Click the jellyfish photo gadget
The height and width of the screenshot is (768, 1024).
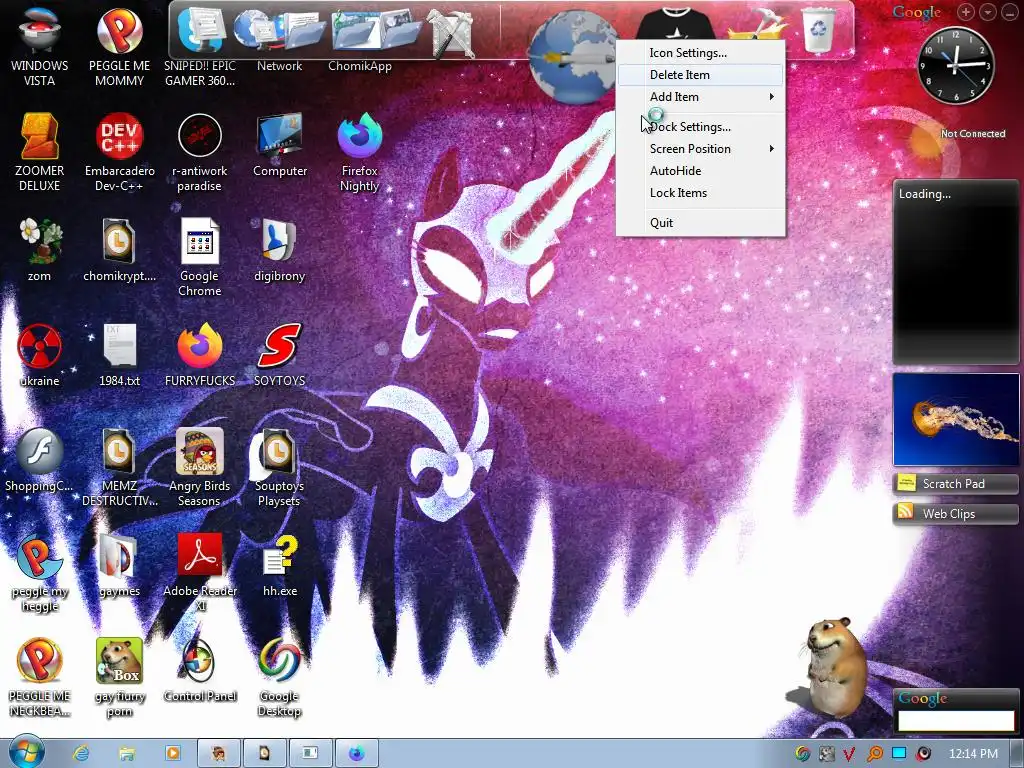(x=956, y=419)
